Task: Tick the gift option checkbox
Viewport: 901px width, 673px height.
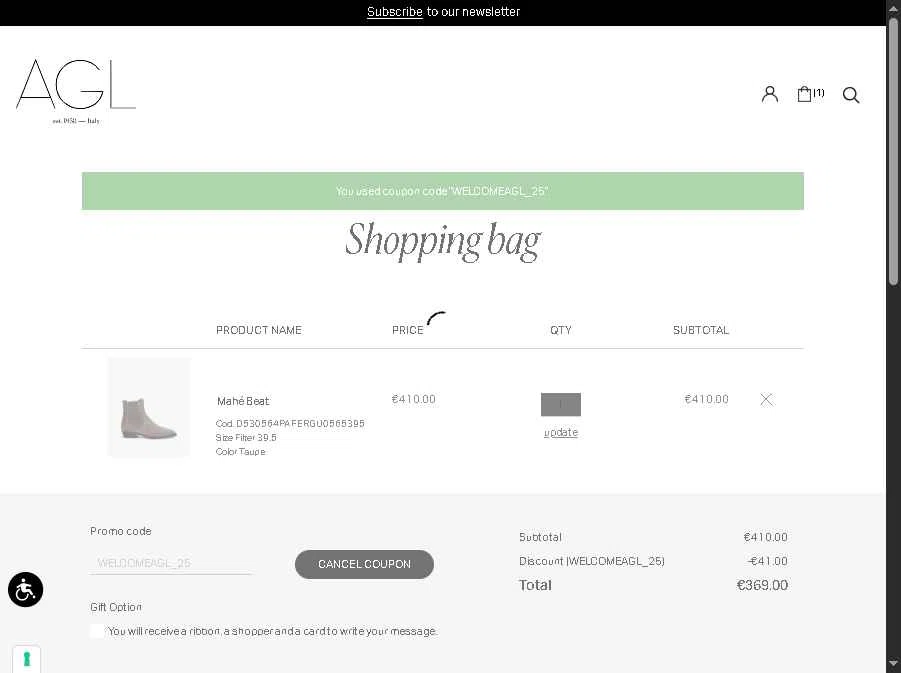Action: point(97,630)
